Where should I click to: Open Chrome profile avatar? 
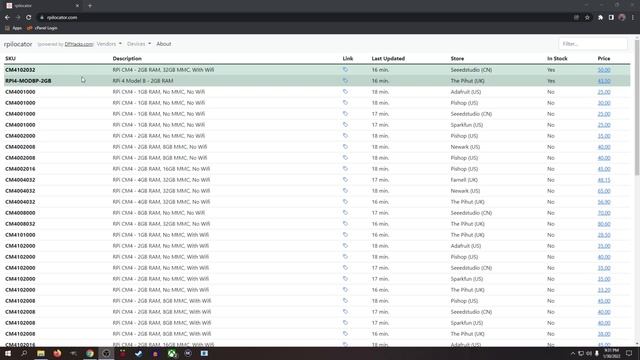coord(622,18)
